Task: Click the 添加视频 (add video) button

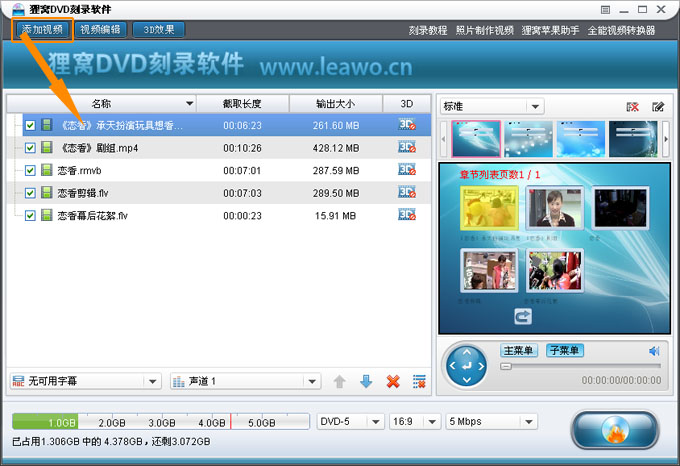Action: (x=42, y=29)
